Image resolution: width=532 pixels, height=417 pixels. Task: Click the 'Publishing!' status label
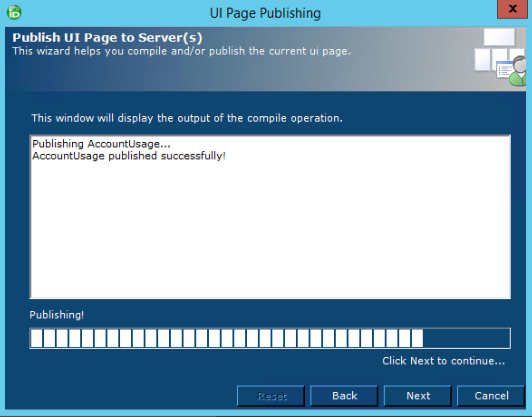pyautogui.click(x=57, y=315)
